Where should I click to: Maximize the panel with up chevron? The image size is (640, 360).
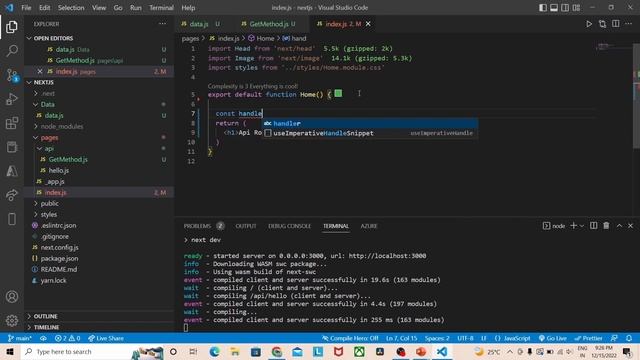(x=619, y=226)
